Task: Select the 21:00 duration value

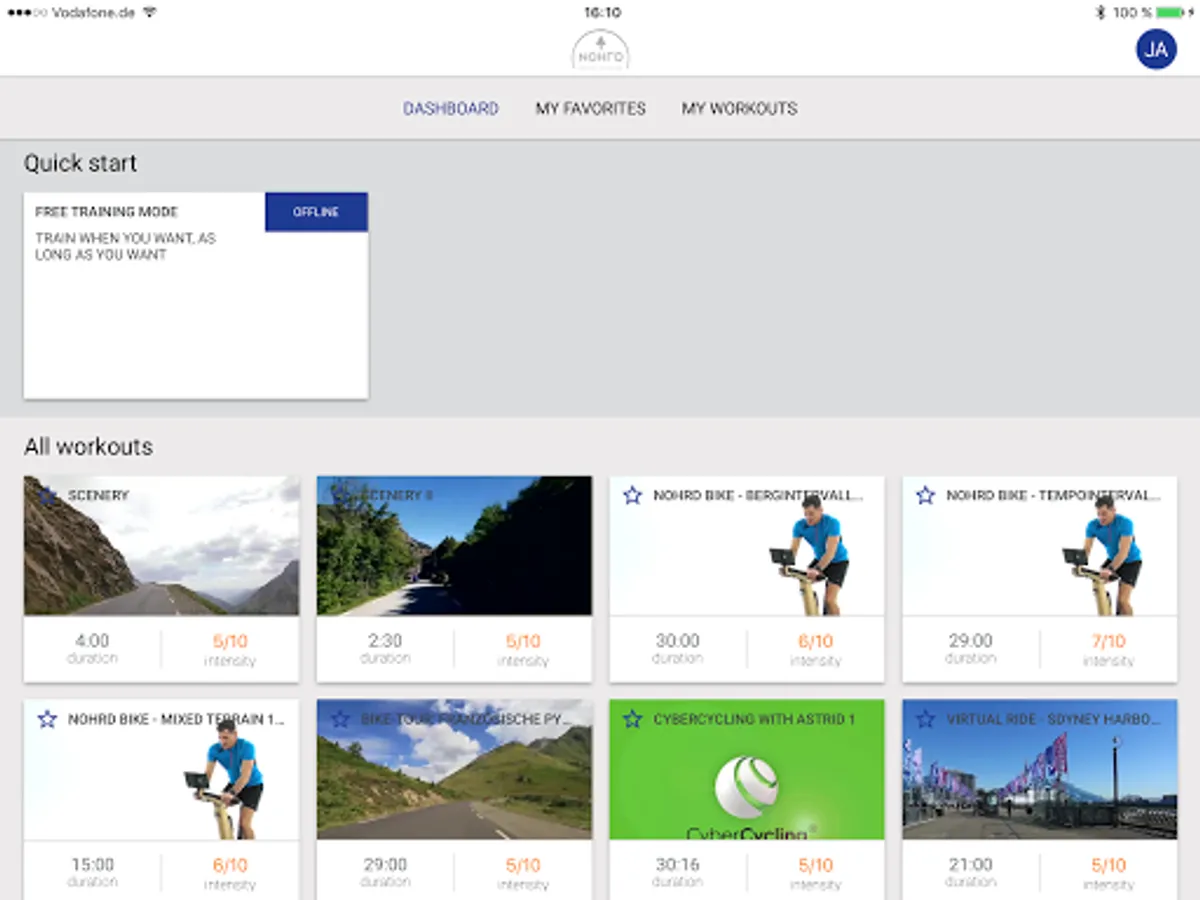Action: pyautogui.click(x=970, y=865)
